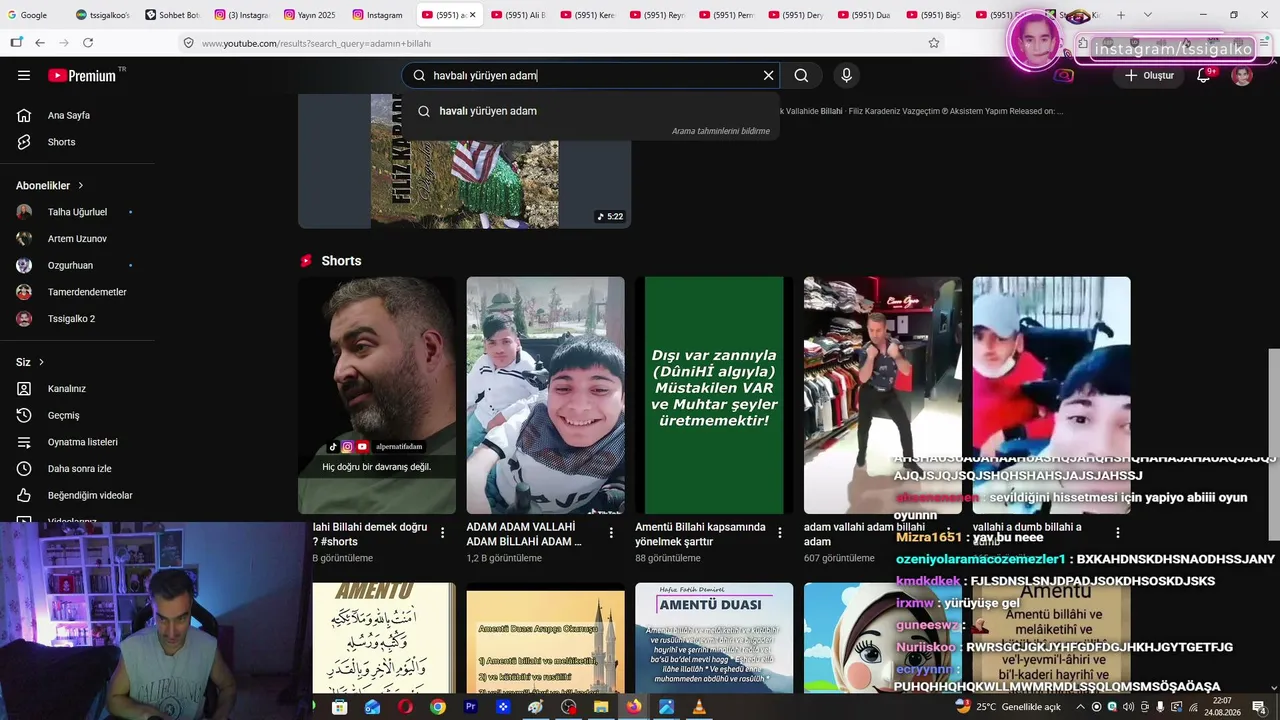Expand the Abonelikler section
The width and height of the screenshot is (1280, 720).
[x=50, y=185]
